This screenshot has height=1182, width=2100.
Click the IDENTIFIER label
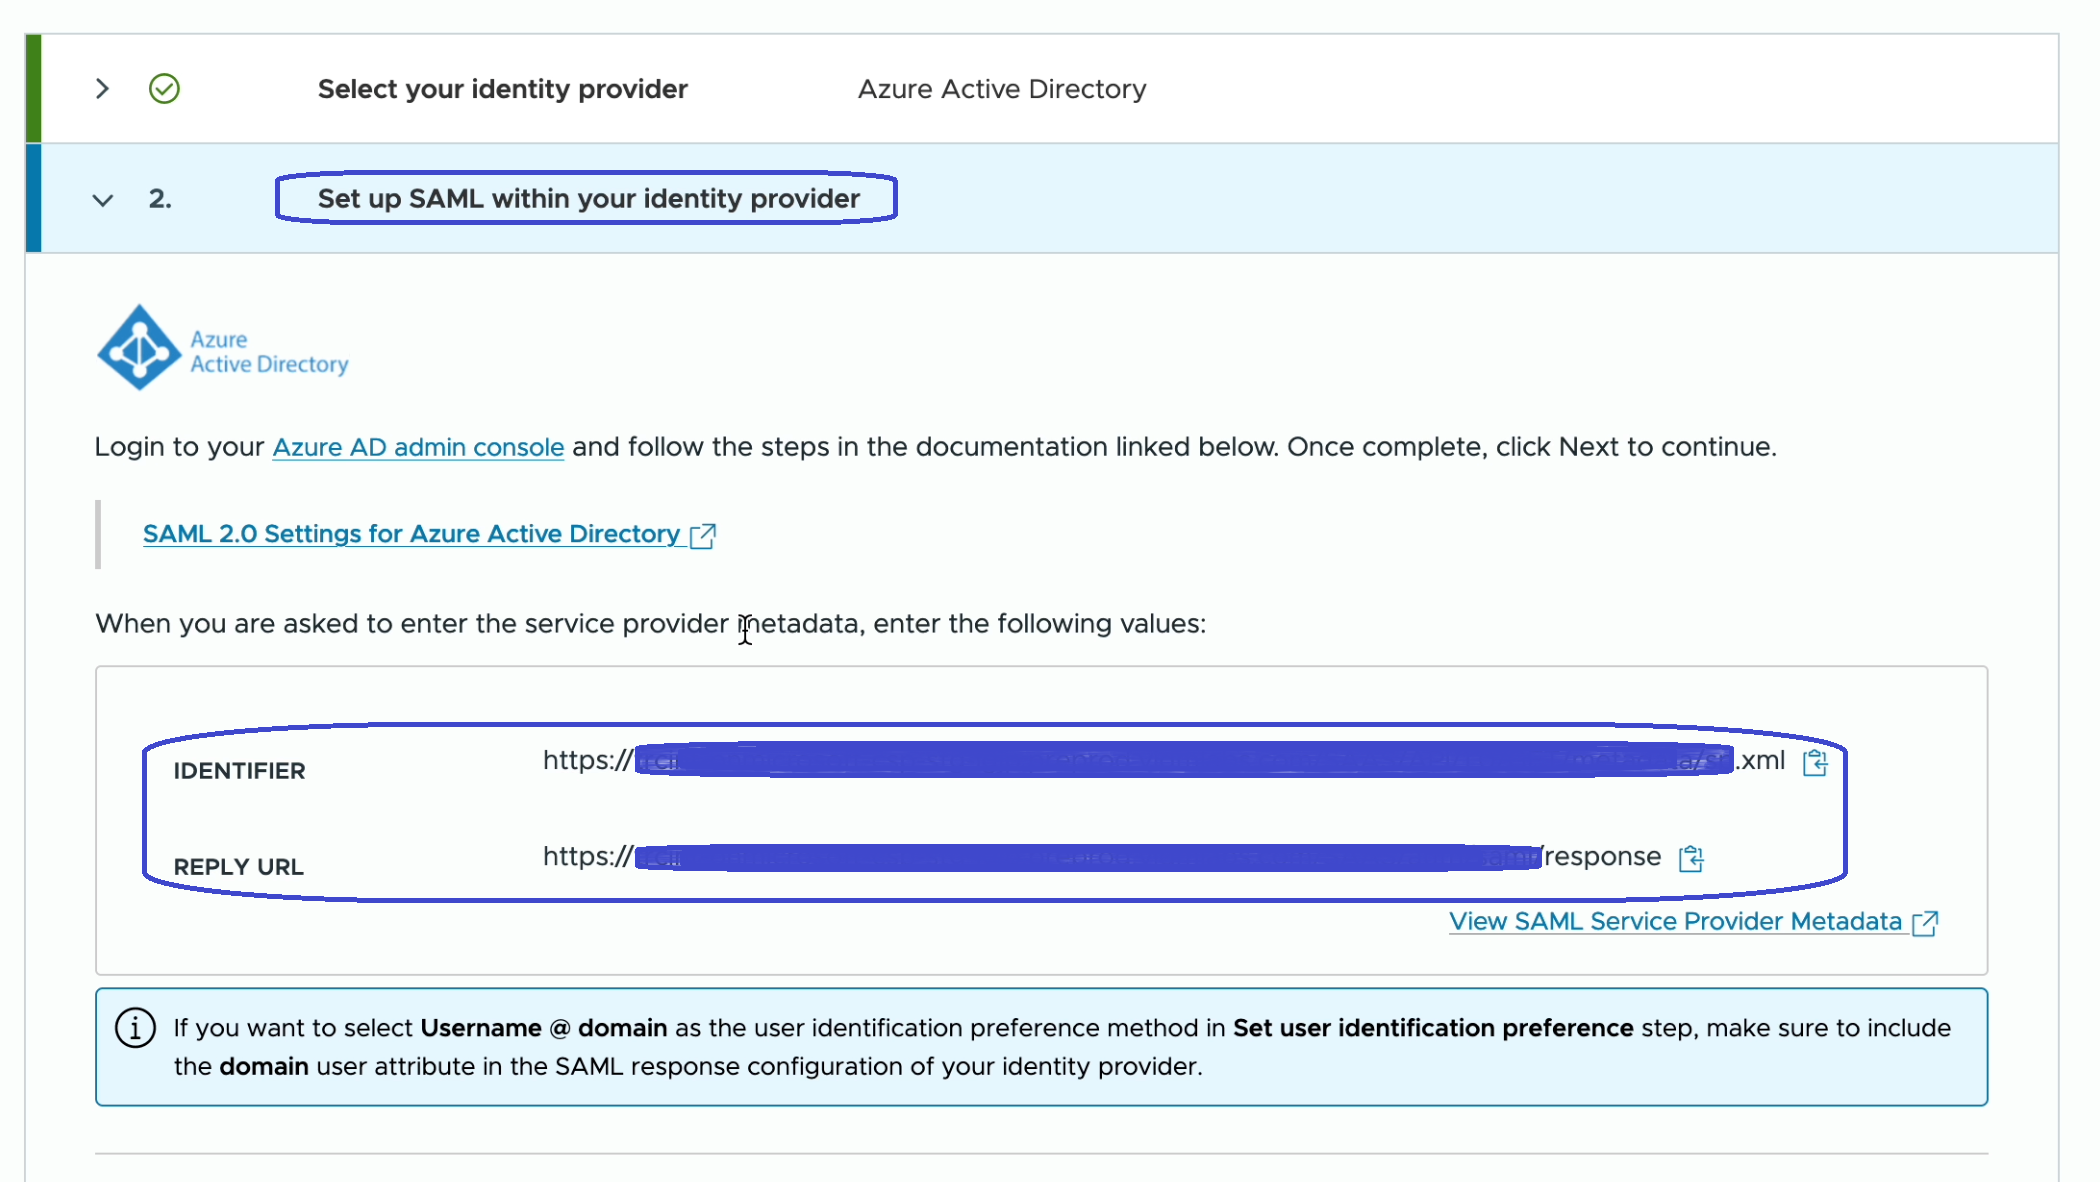click(239, 771)
